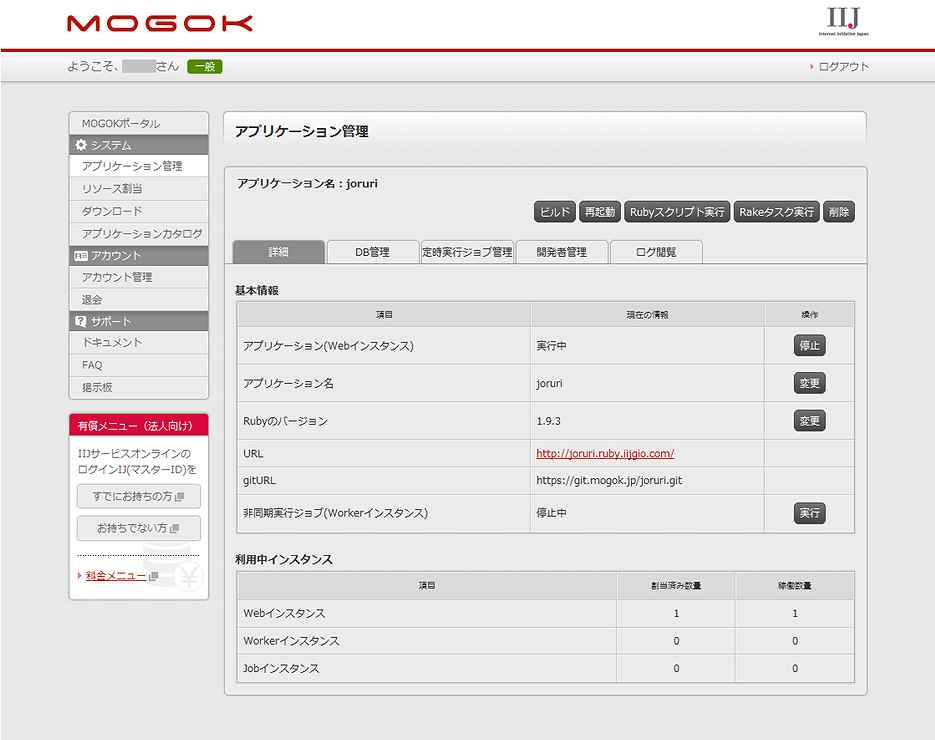Switch to the DB管理 tab
This screenshot has height=740, width=935.
coord(373,252)
